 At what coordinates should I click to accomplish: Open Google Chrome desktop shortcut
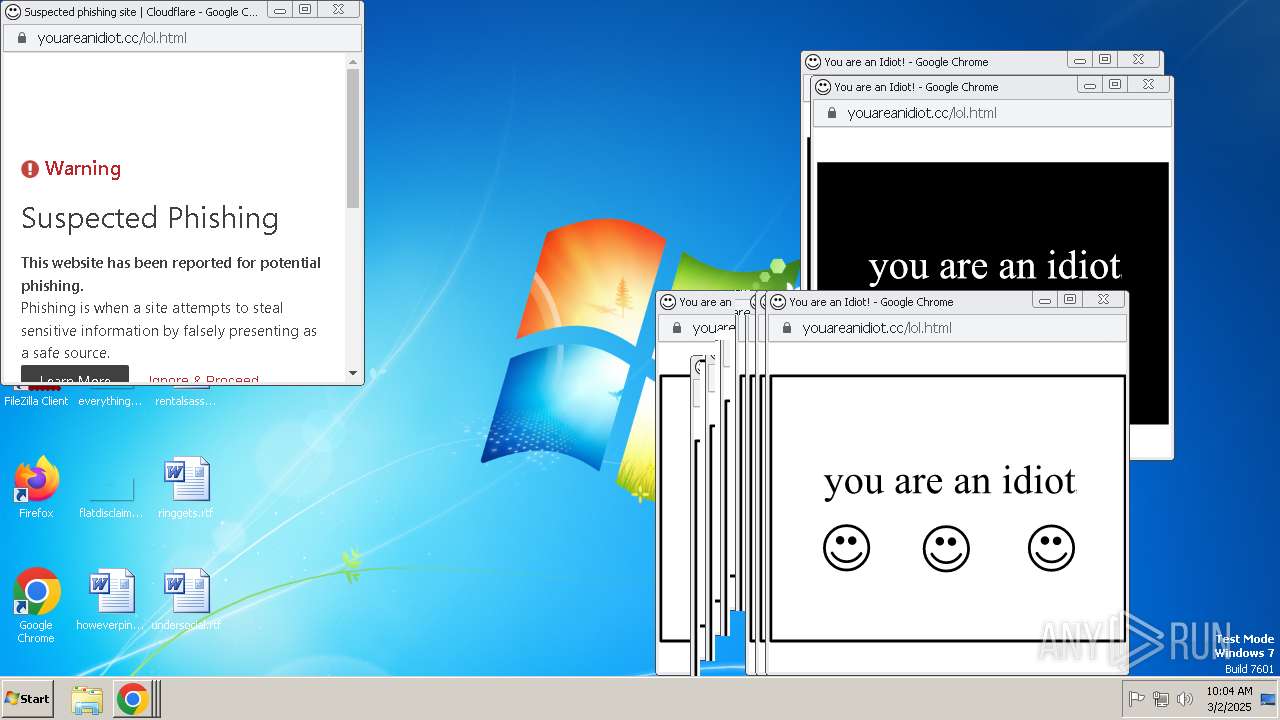click(x=36, y=605)
